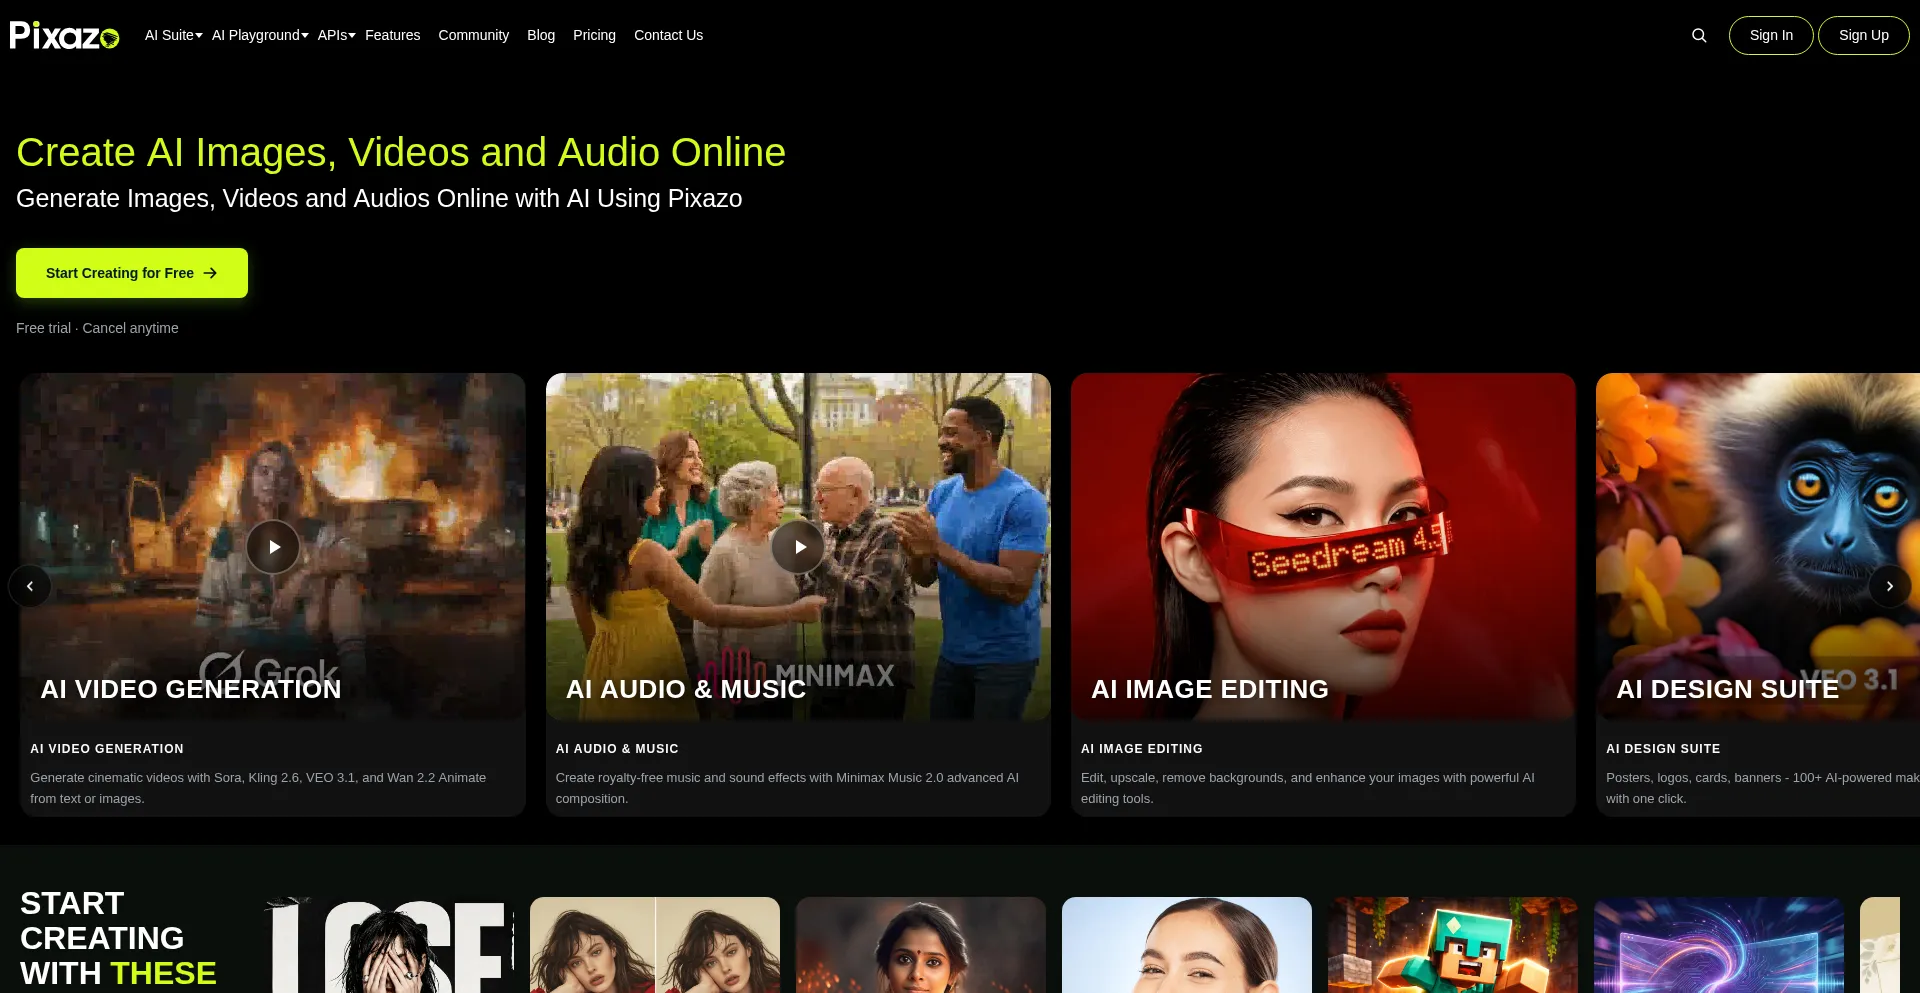Advance to next carousel slide

(x=1889, y=586)
